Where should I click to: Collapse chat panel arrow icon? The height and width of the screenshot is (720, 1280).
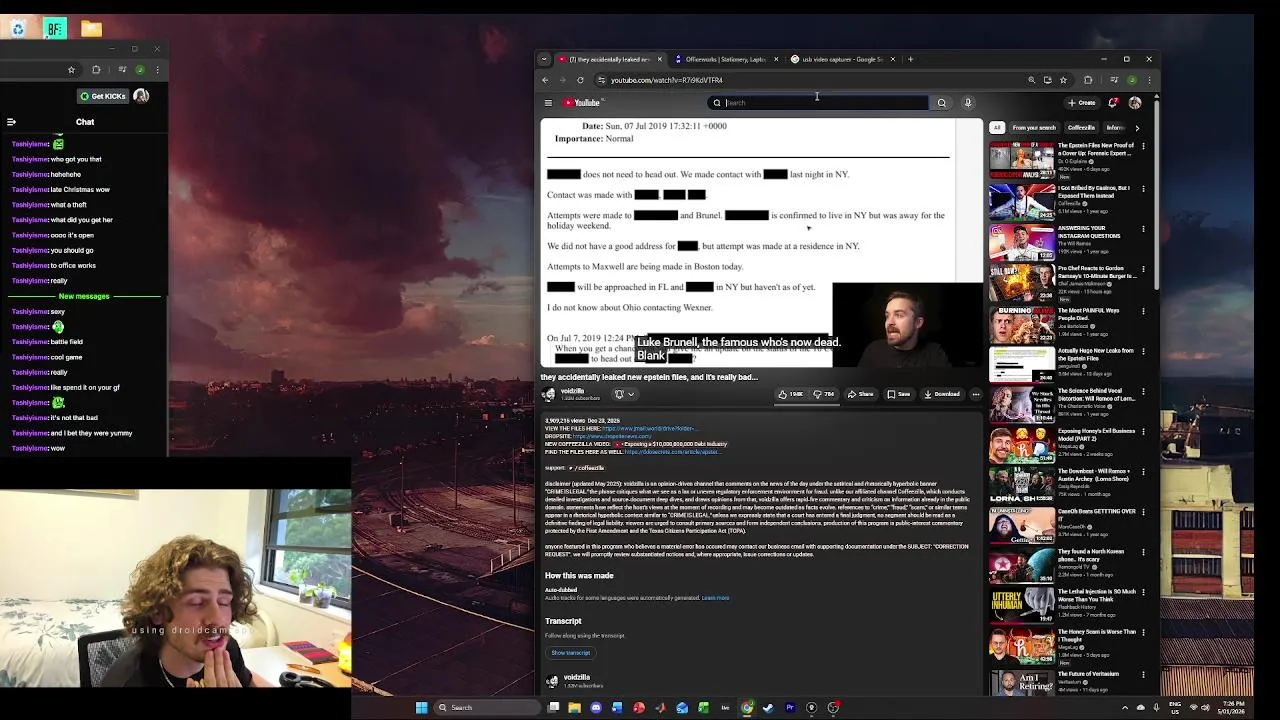(x=11, y=122)
